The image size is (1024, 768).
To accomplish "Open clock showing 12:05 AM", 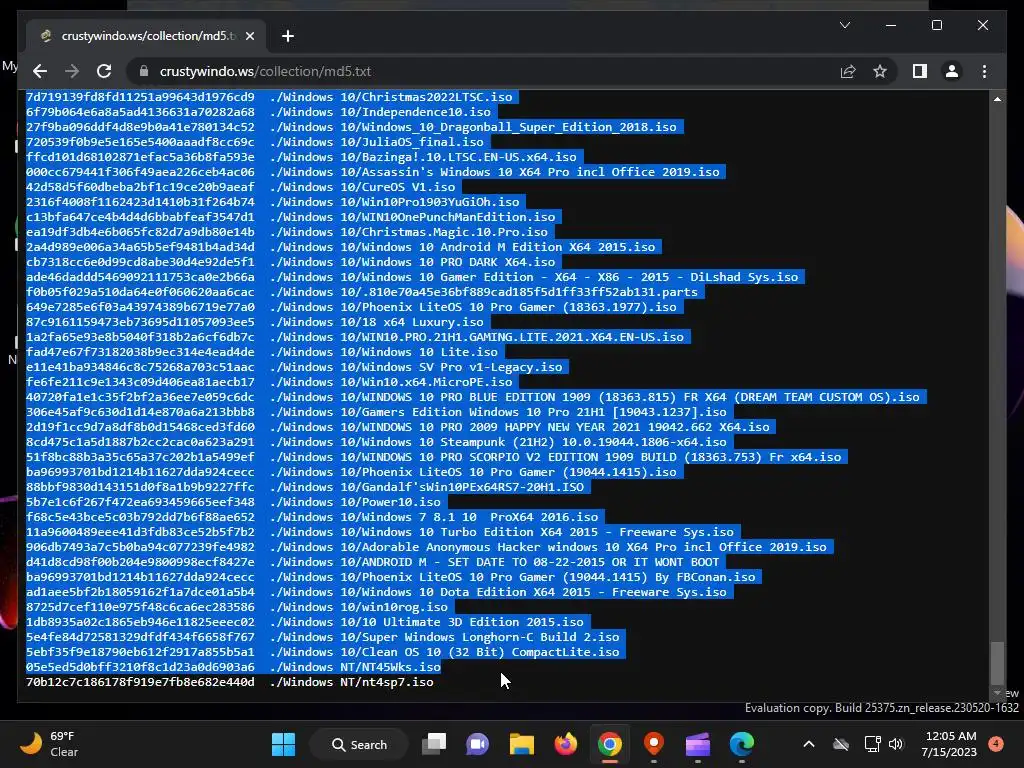I will point(949,744).
